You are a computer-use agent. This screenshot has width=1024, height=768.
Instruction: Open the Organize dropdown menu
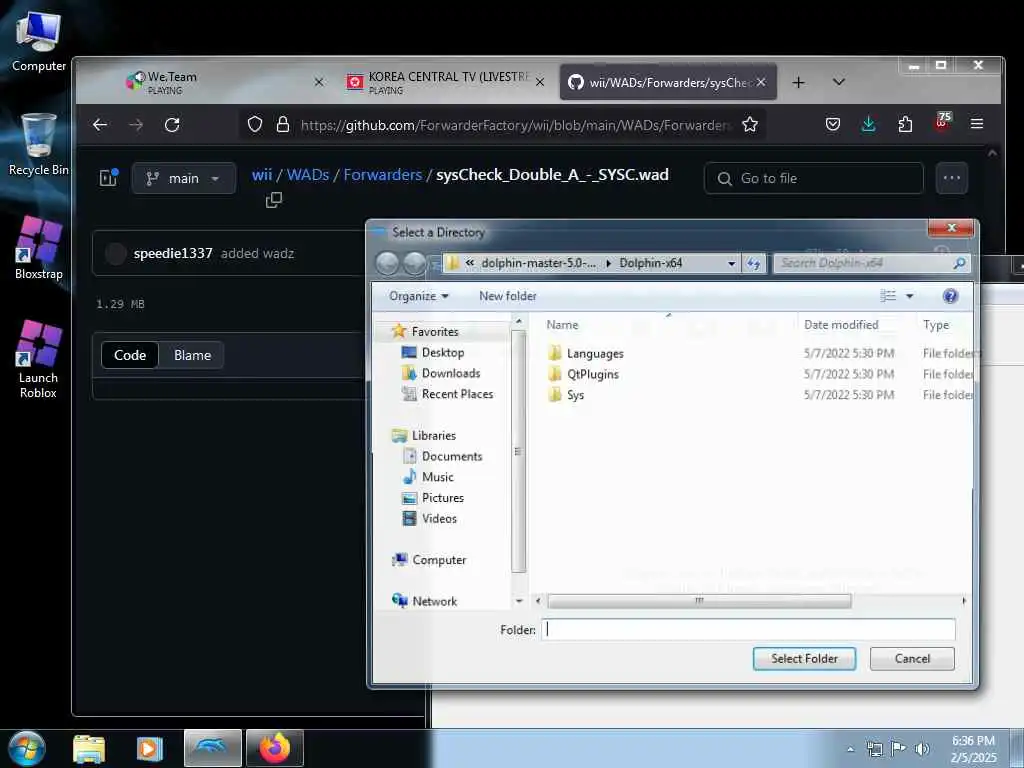tap(419, 296)
